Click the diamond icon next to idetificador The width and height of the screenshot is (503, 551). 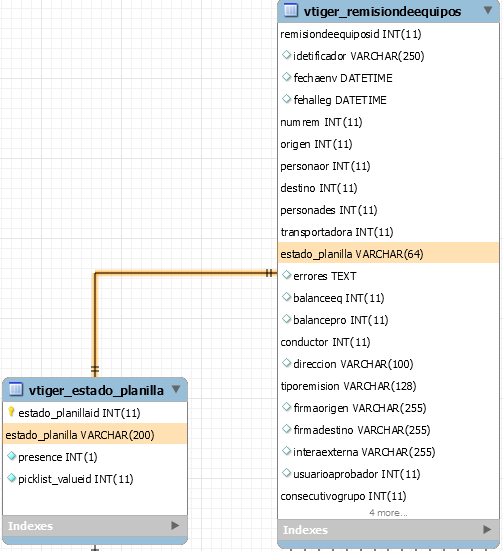pyautogui.click(x=286, y=55)
